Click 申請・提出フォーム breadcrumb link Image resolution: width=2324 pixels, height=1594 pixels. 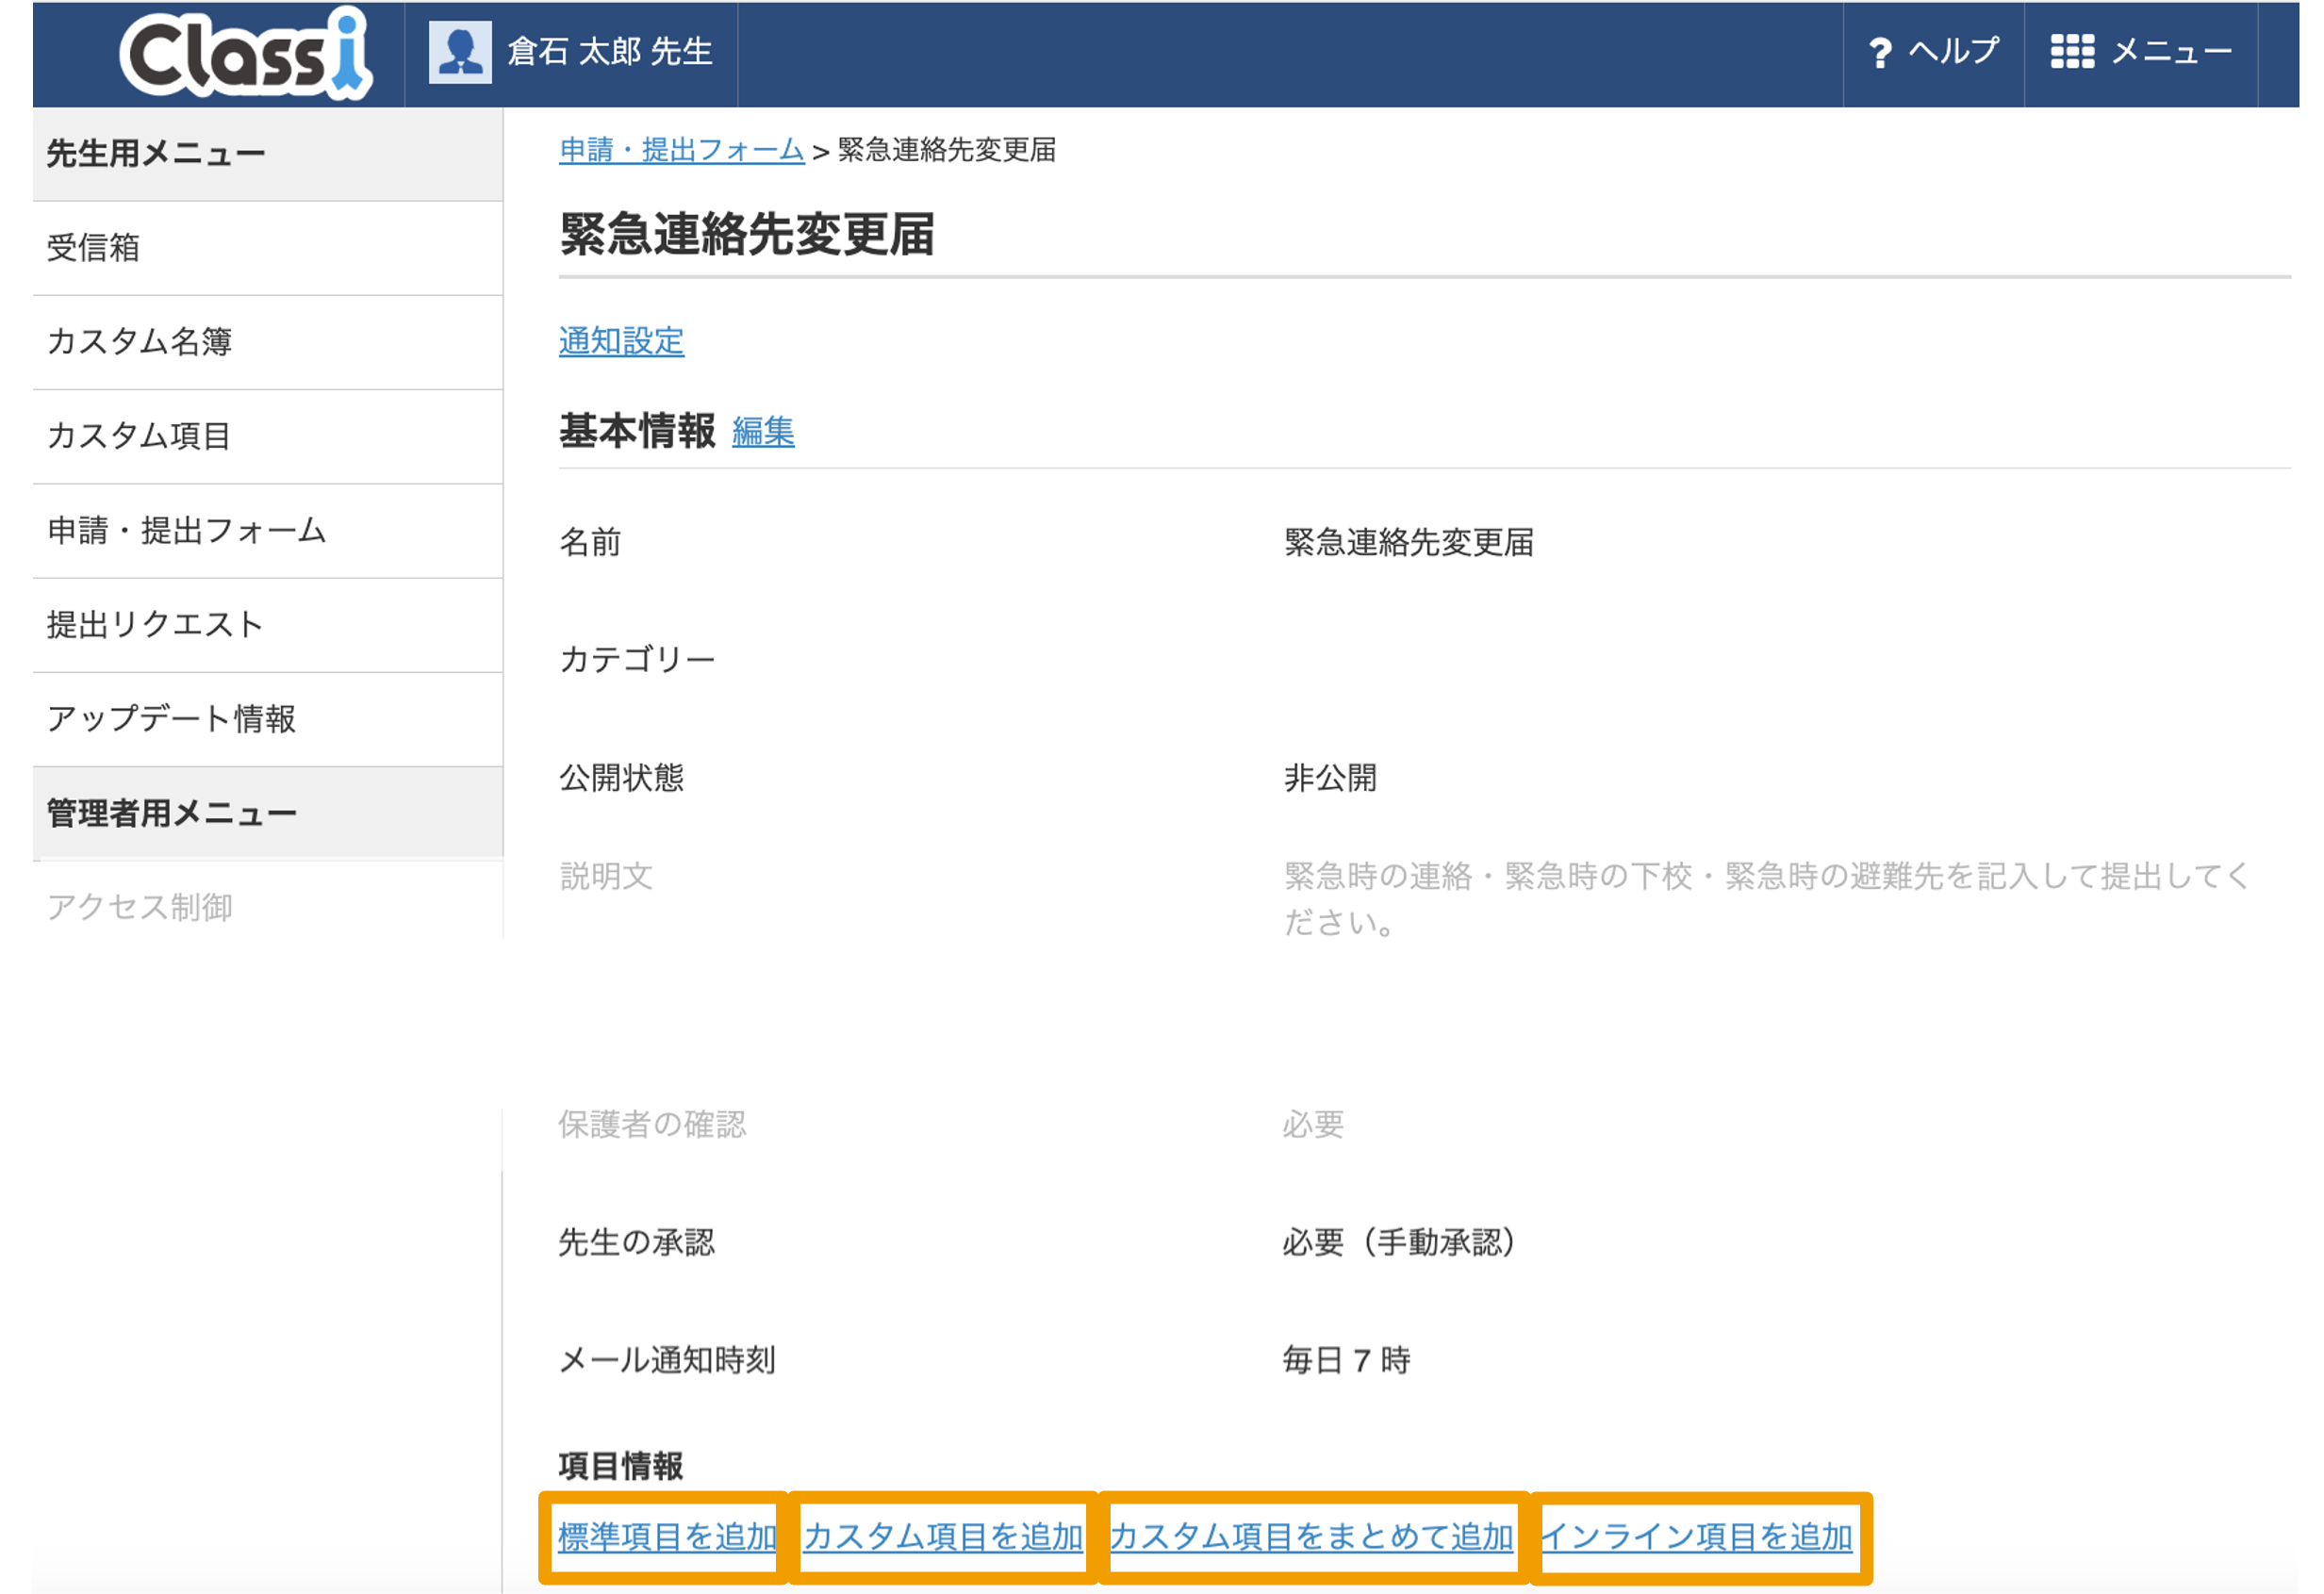click(x=681, y=150)
